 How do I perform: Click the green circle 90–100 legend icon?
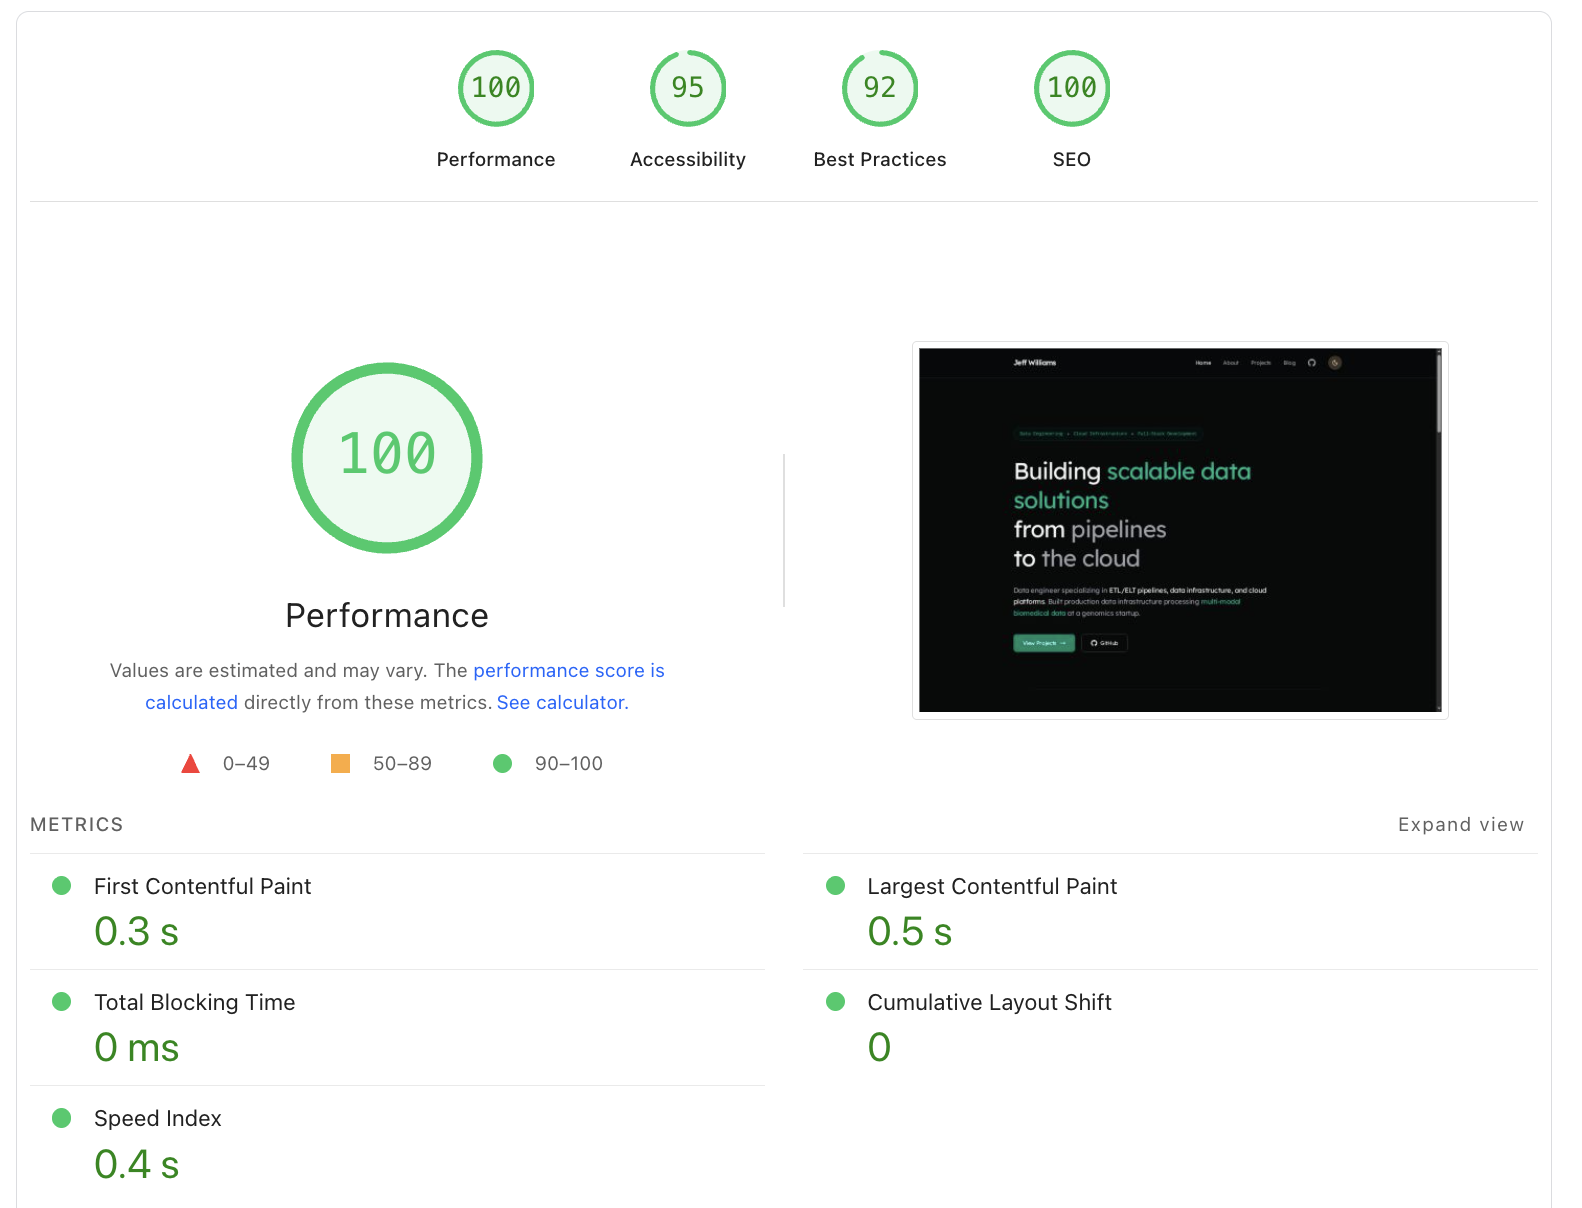pyautogui.click(x=503, y=764)
